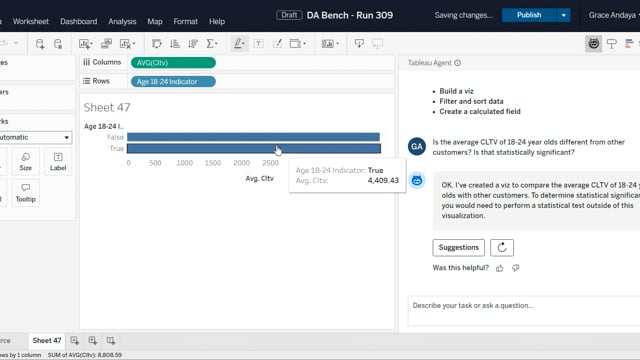This screenshot has width=640, height=360.
Task: Click the New Worksheet toolbar icon
Action: 86,44
